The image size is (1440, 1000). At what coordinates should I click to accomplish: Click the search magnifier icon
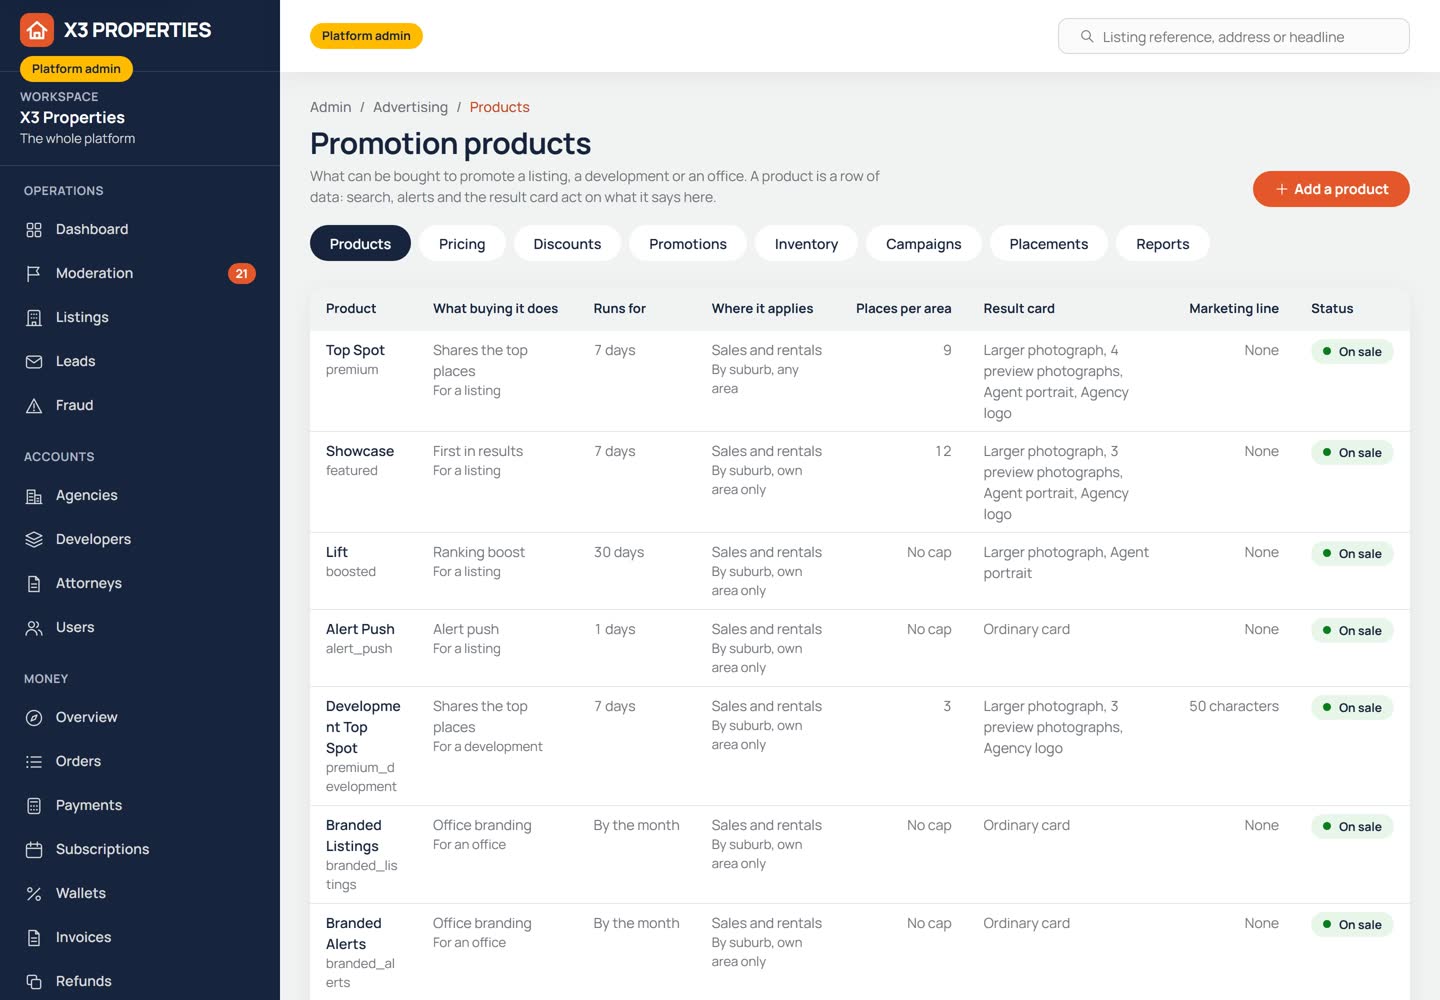(1087, 37)
